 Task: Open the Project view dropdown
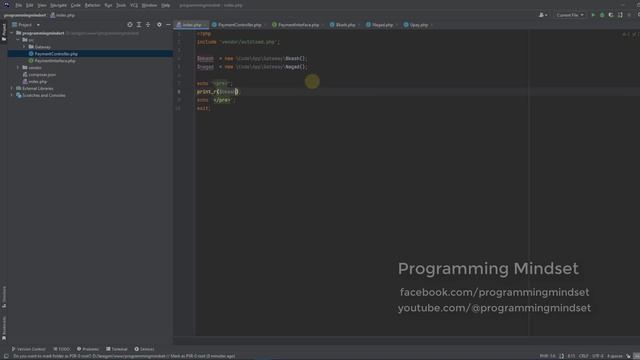click(26, 25)
